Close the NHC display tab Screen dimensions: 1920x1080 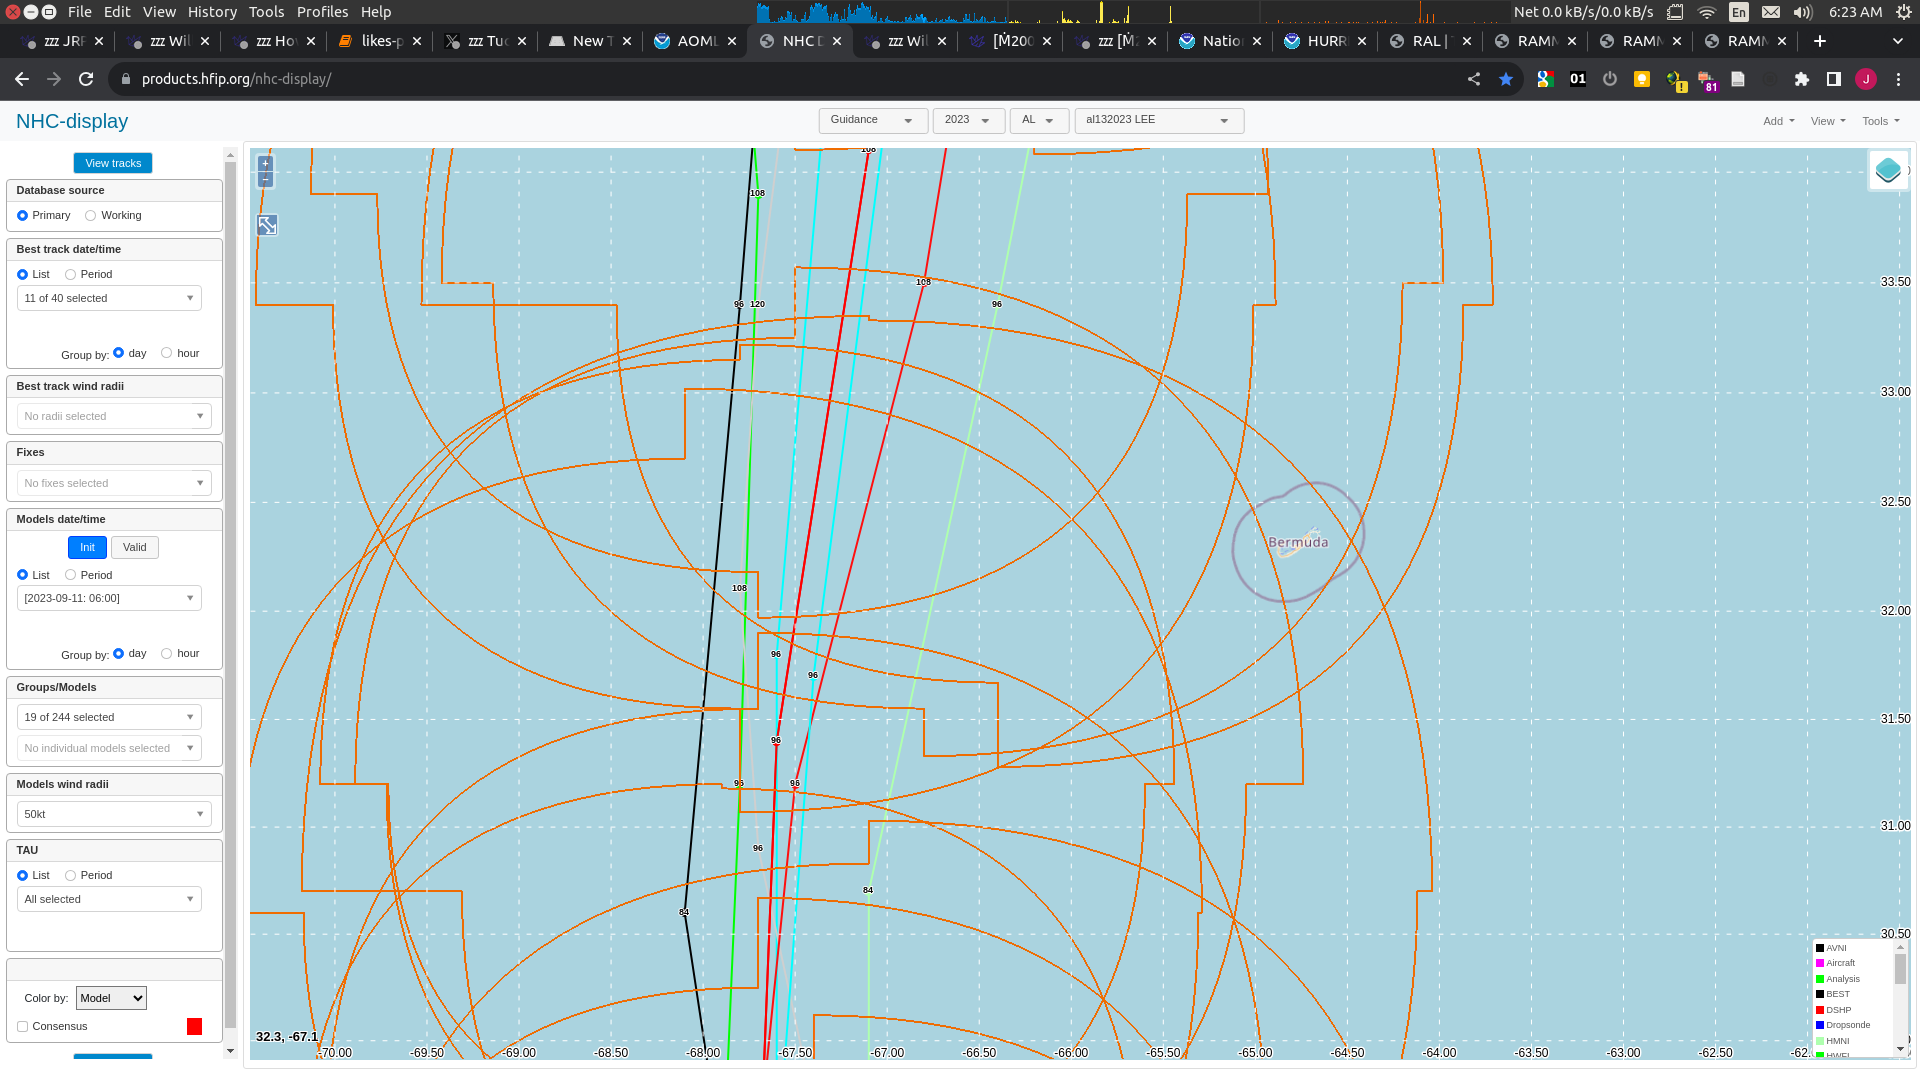(837, 41)
